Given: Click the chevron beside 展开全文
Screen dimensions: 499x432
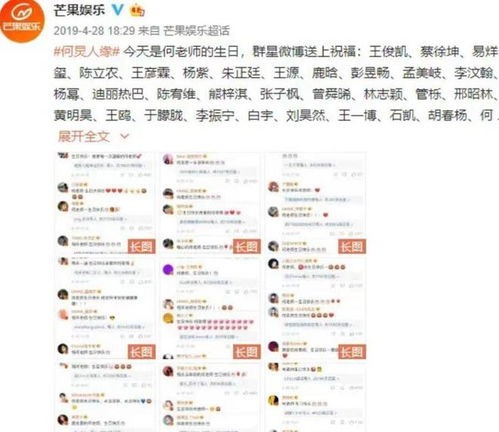Looking at the screenshot, I should 124,136.
